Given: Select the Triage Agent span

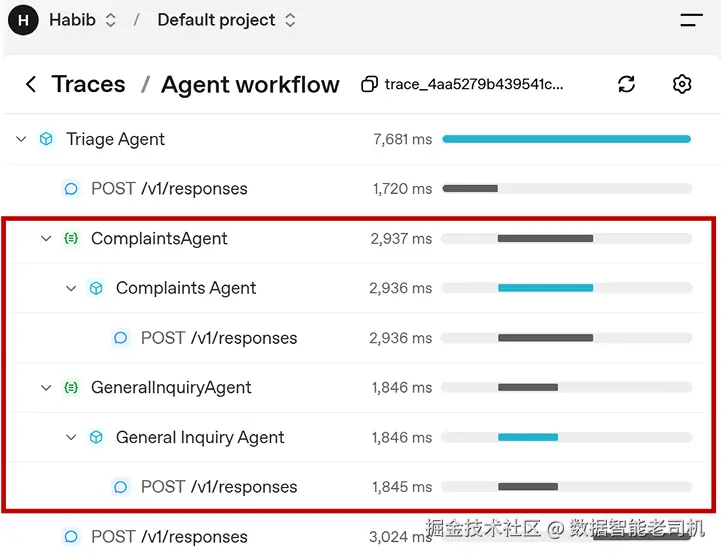Looking at the screenshot, I should click(x=115, y=139).
